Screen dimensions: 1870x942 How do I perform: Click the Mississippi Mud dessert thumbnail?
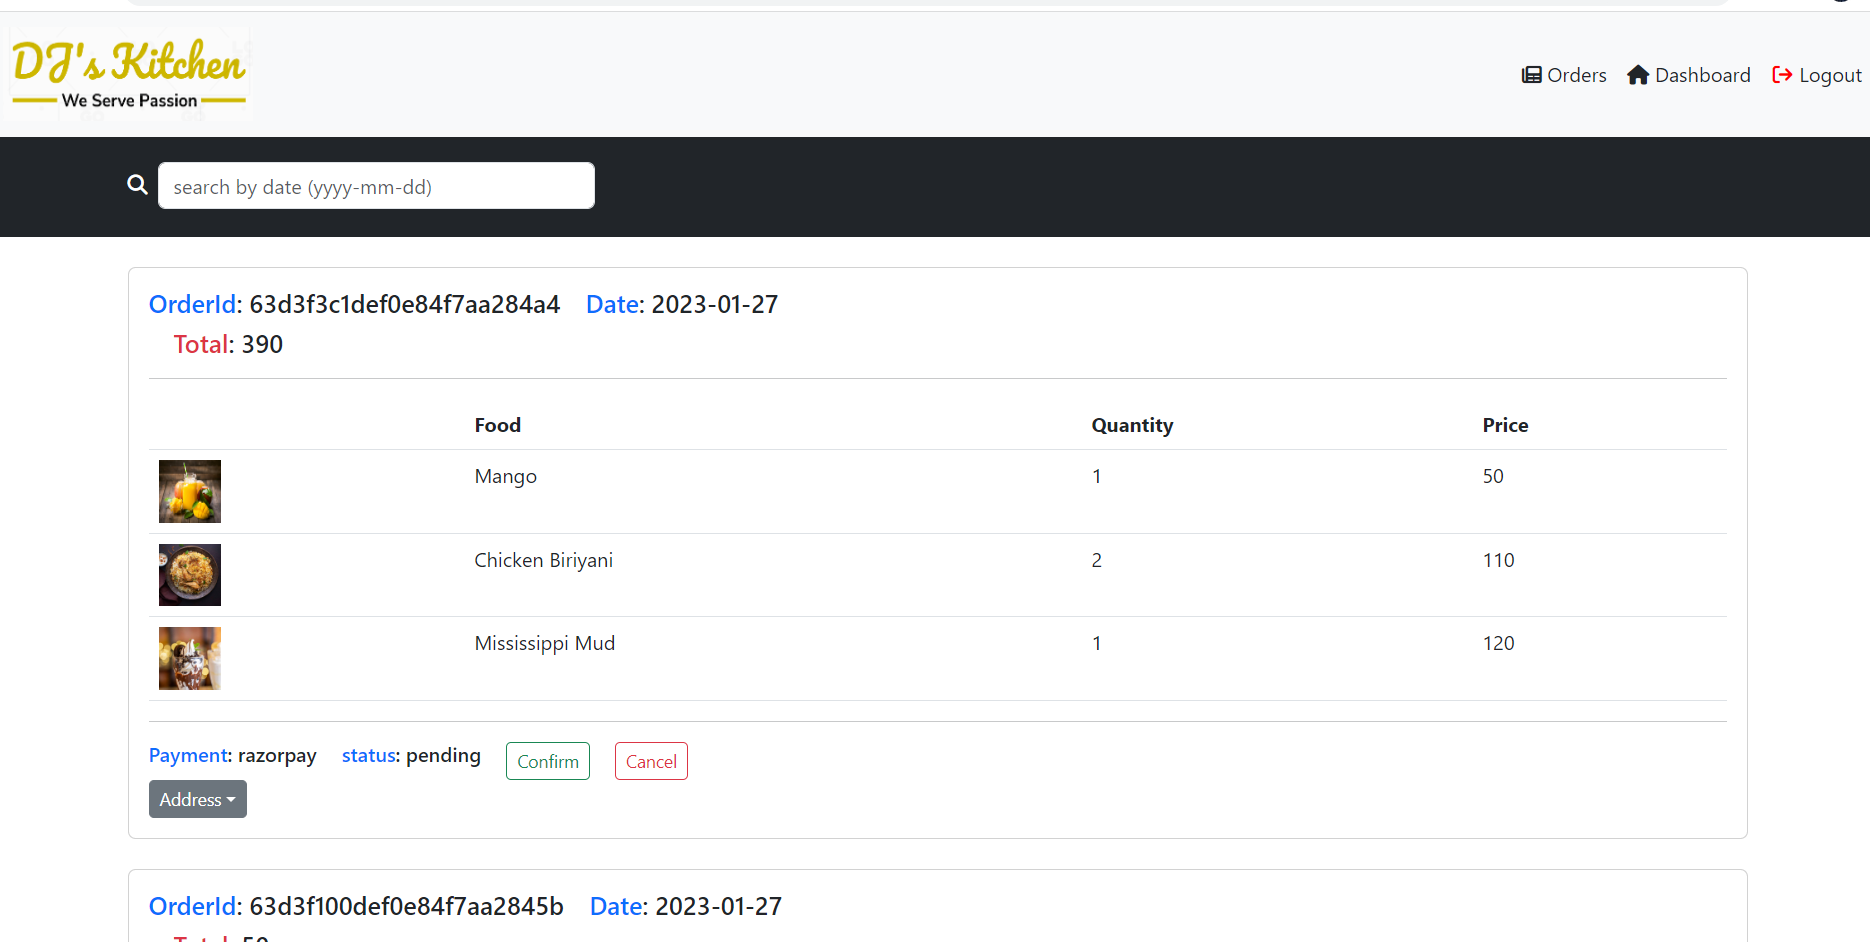coord(189,658)
